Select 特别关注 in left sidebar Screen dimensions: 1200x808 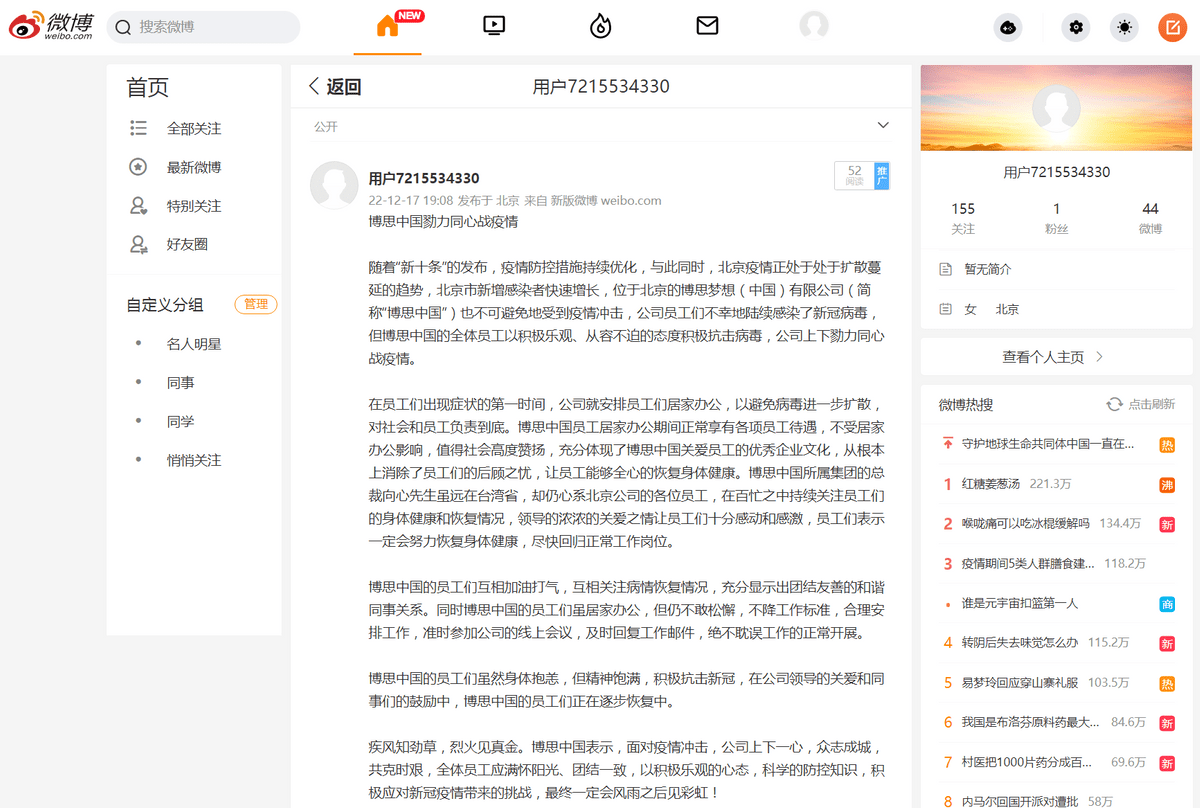[x=193, y=206]
